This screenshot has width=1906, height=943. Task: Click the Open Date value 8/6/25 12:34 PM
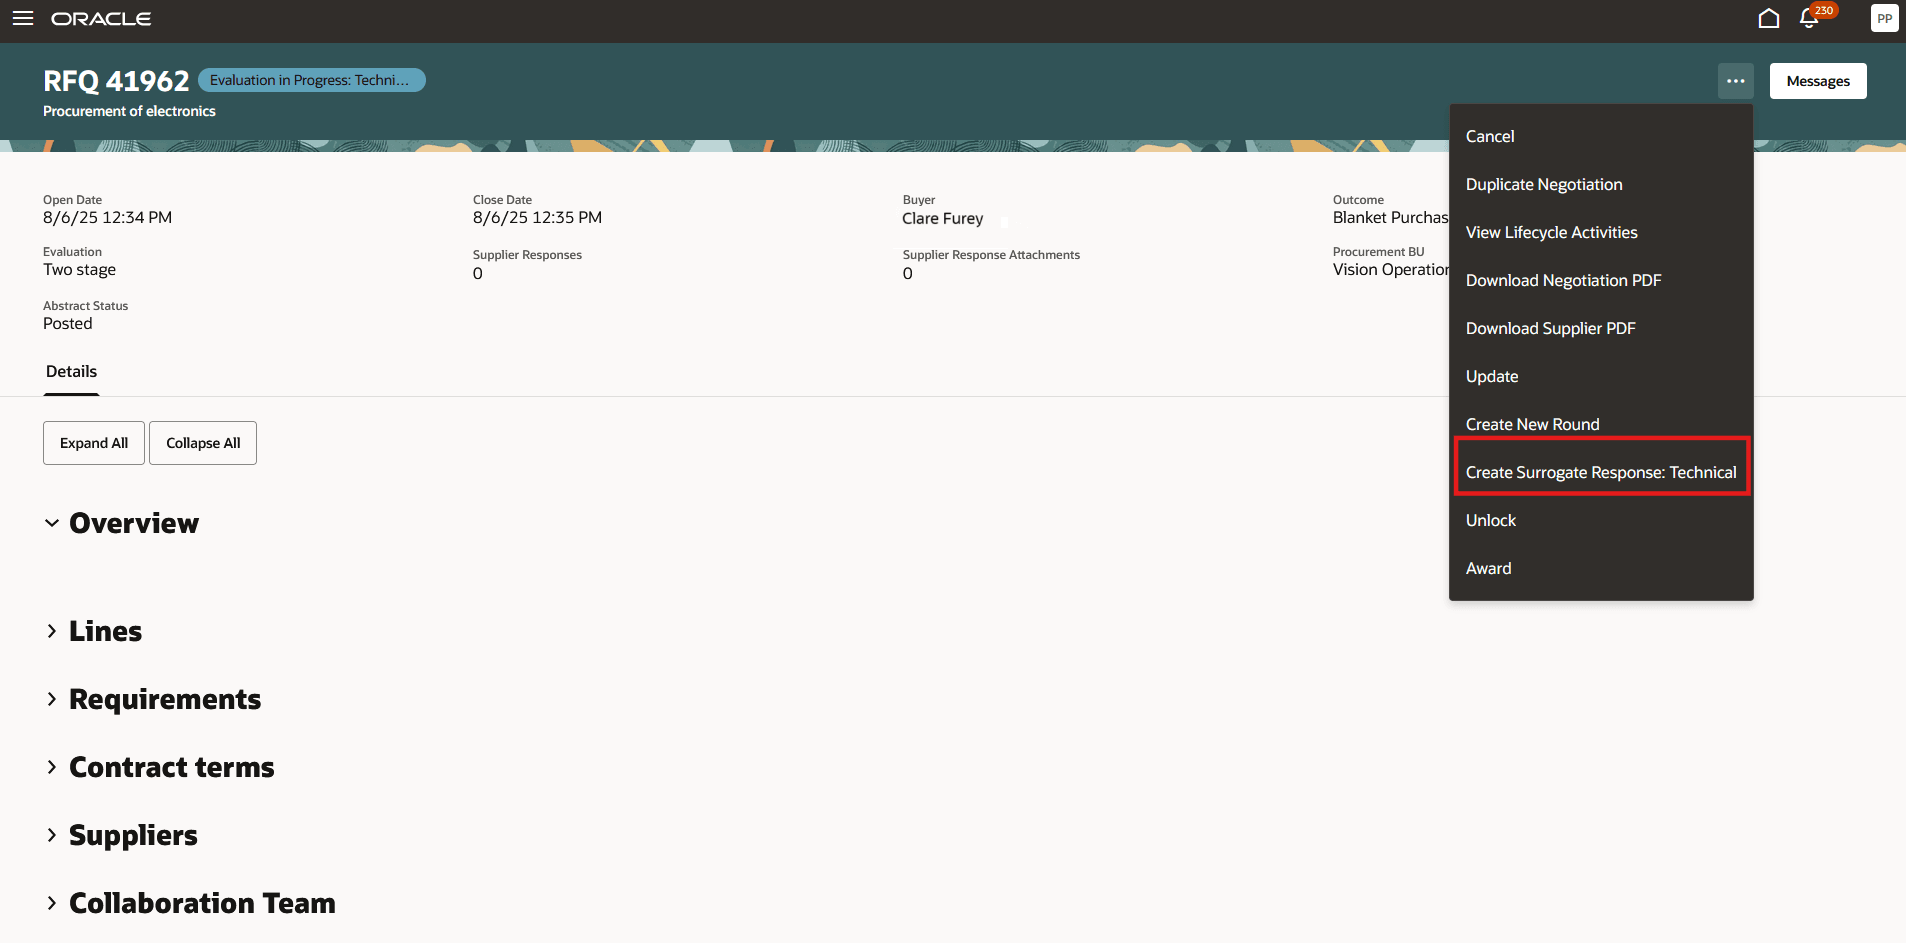point(107,217)
